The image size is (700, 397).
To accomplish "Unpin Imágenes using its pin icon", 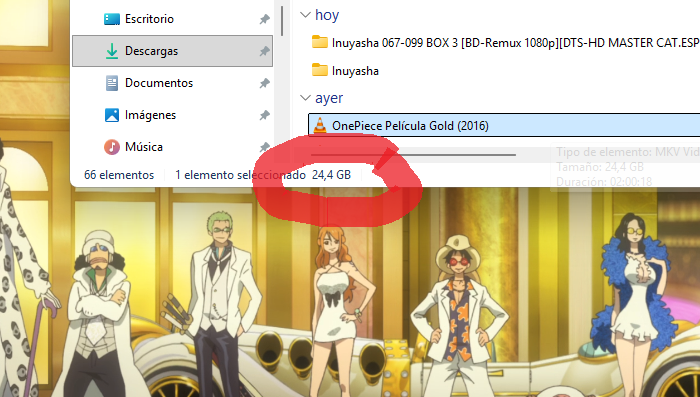I will tap(265, 115).
